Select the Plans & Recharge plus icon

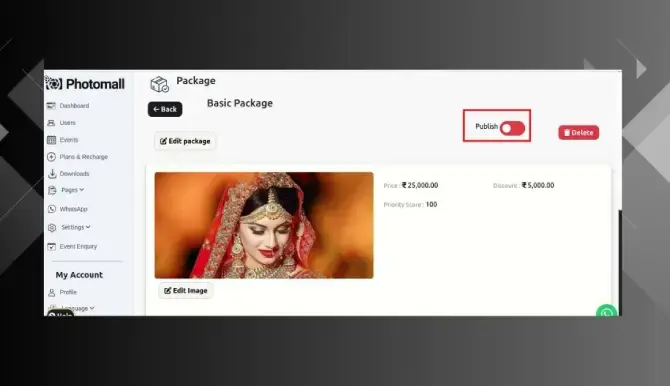point(51,157)
